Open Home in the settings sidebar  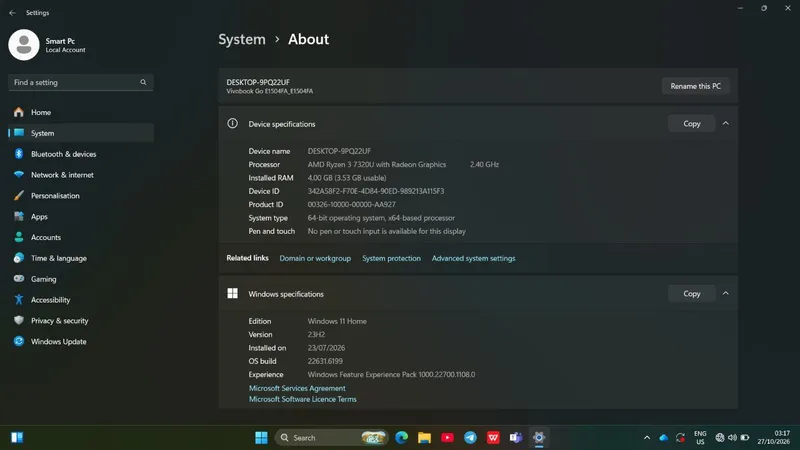pos(81,112)
